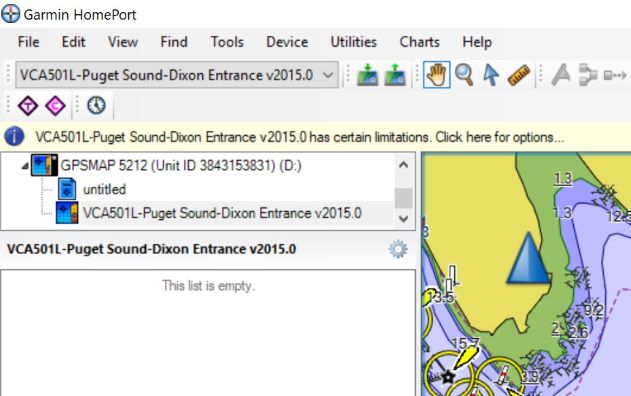Open the Tools menu
The image size is (631, 396).
(227, 42)
